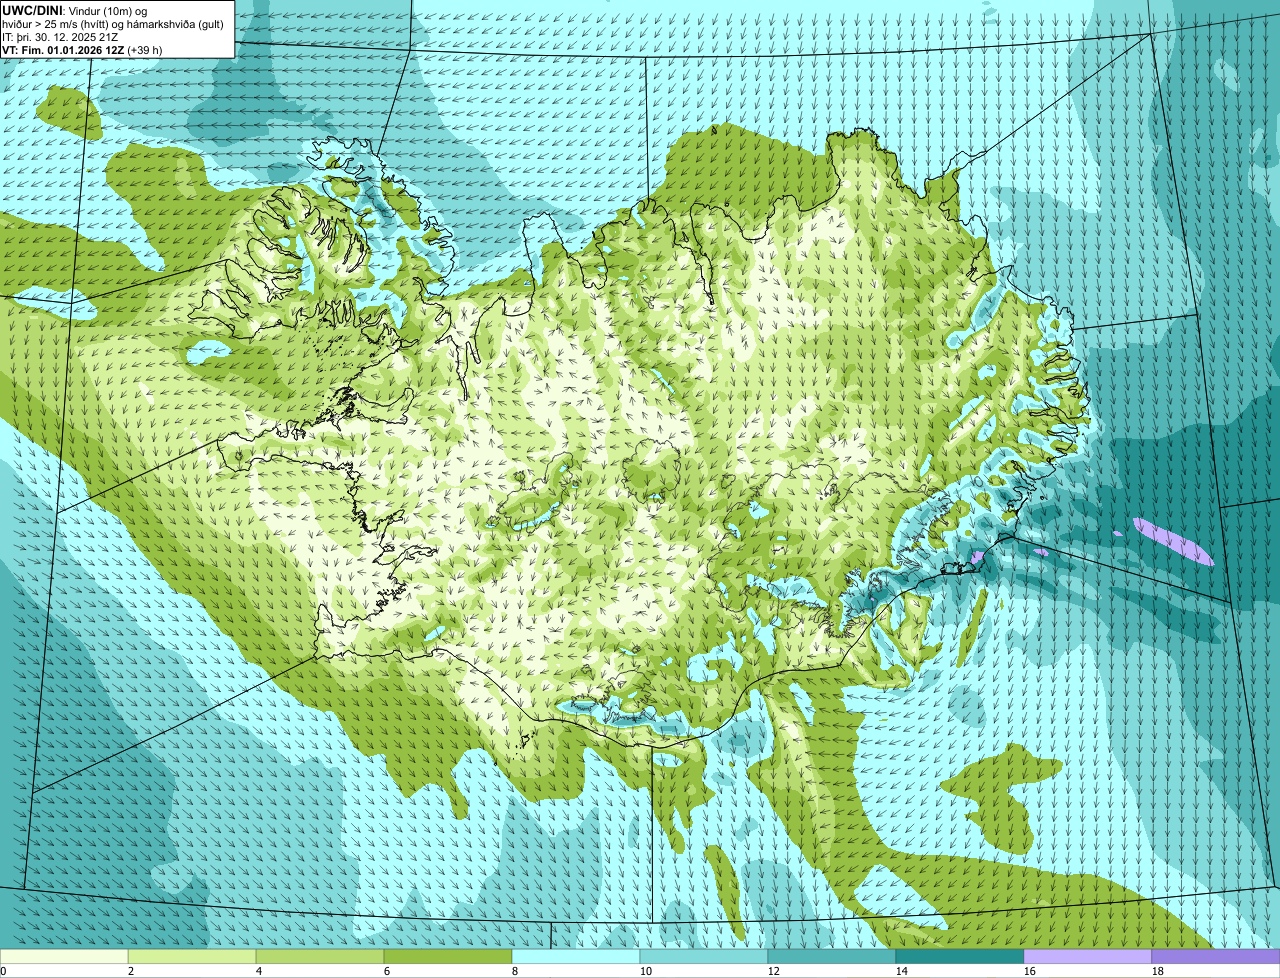Click the legend label "16"
This screenshot has width=1280, height=978.
tap(1030, 971)
